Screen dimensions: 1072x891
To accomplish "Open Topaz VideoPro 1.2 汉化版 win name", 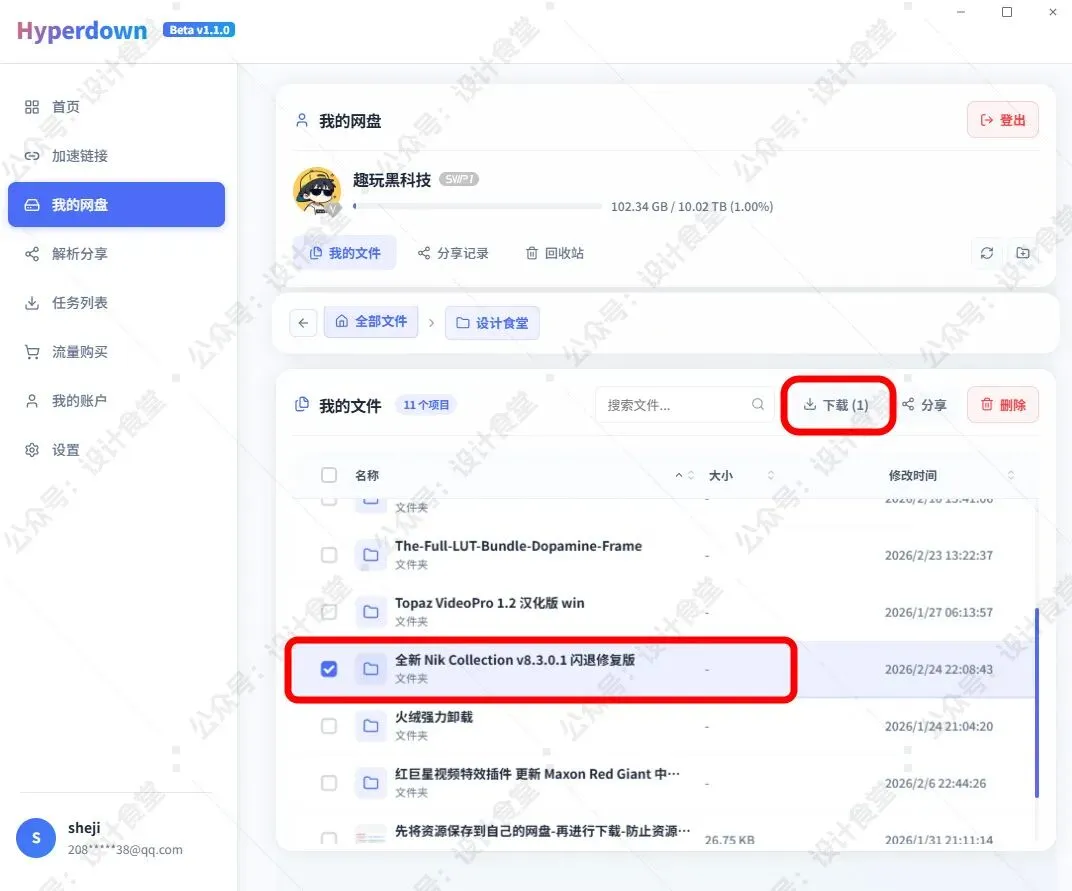I will point(490,603).
